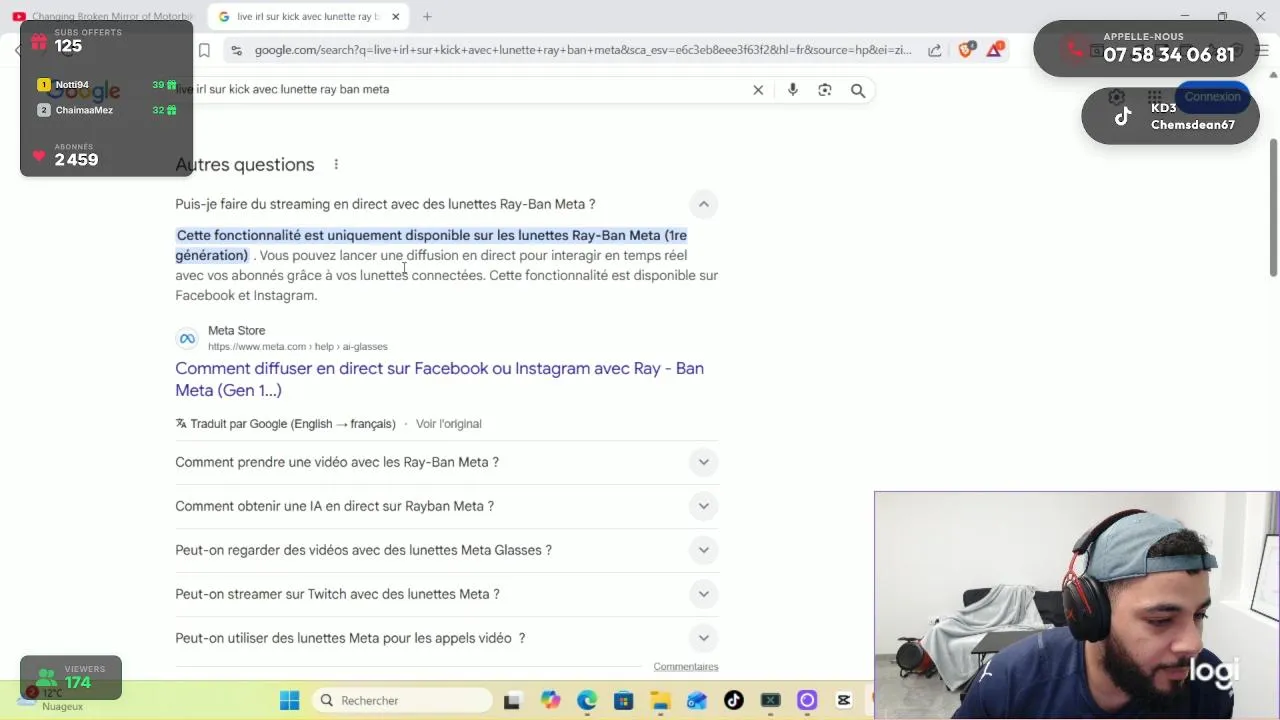Open Brave Shields lion icon
The height and width of the screenshot is (720, 1280).
[966, 49]
